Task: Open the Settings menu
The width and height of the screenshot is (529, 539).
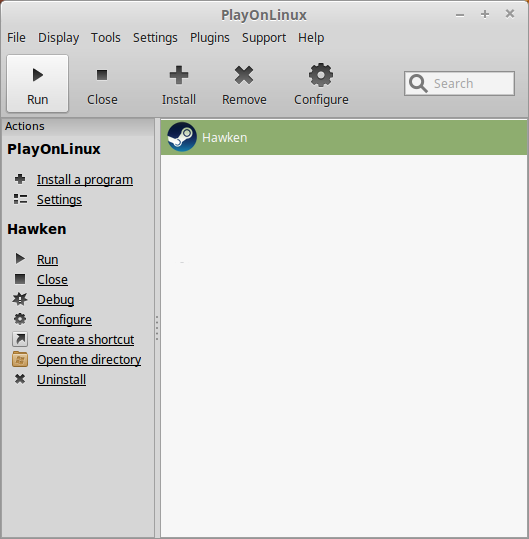Action: [x=155, y=37]
